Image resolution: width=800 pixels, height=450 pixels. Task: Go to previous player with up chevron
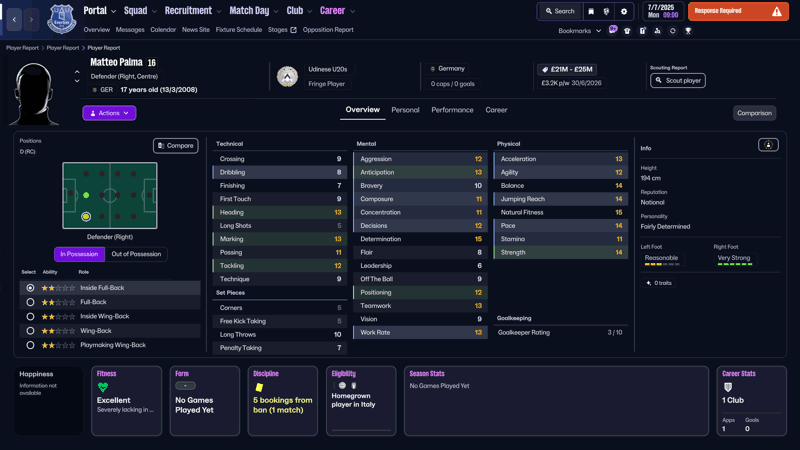pos(77,72)
